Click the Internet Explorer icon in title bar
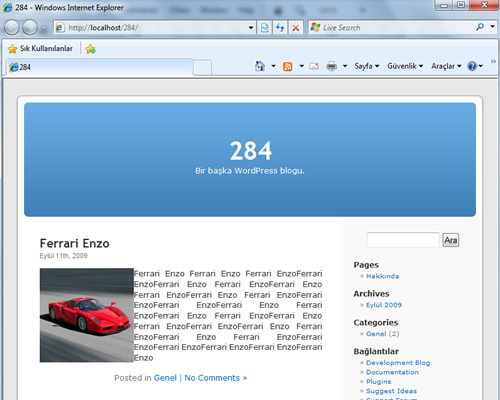Image resolution: width=500 pixels, height=400 pixels. [8, 7]
